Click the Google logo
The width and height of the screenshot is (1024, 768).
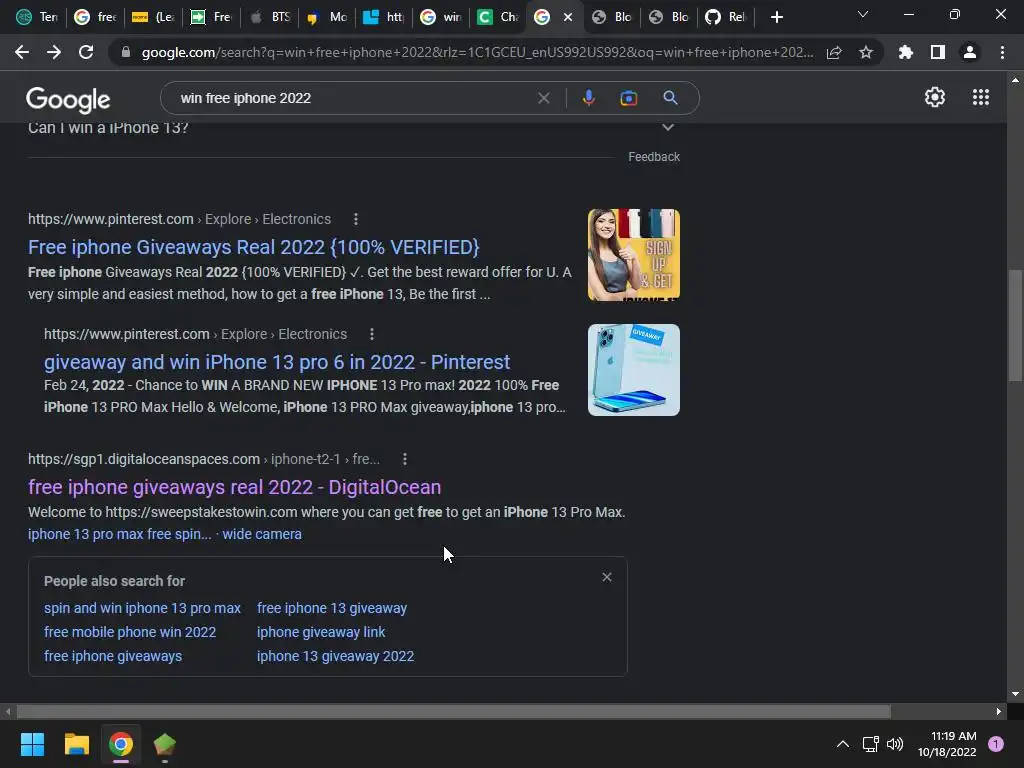pyautogui.click(x=68, y=99)
